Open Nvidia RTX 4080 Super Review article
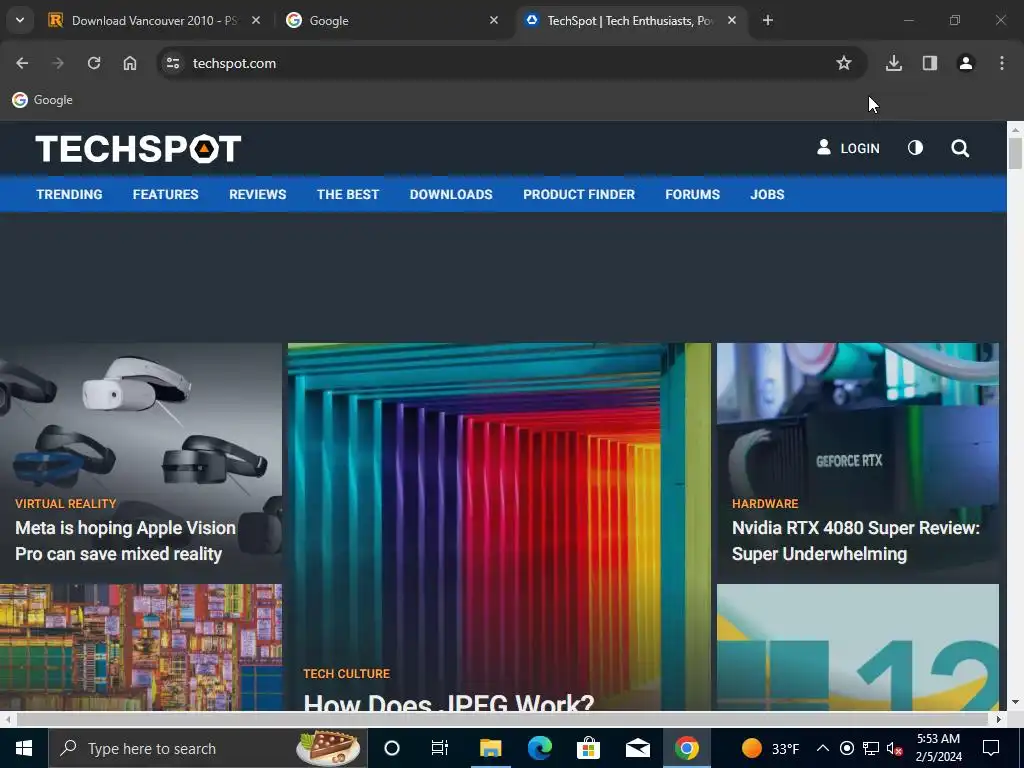Screen dimensions: 1024x768 click(856, 541)
